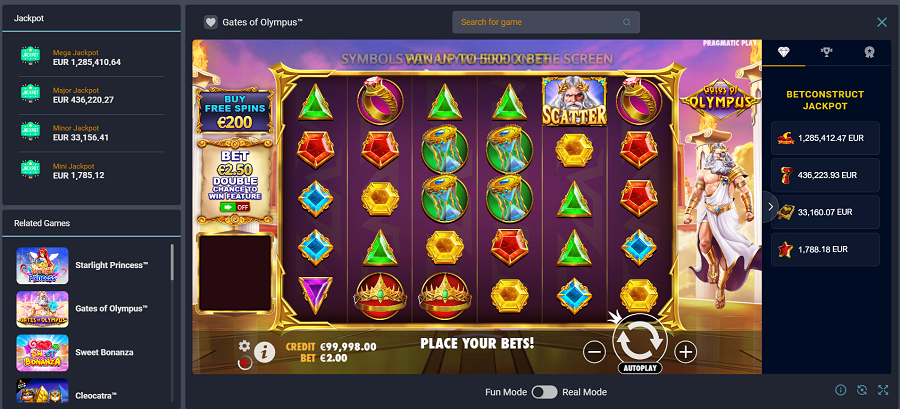900x409 pixels.
Task: Click the Related Games scrollbar
Action: point(172,262)
